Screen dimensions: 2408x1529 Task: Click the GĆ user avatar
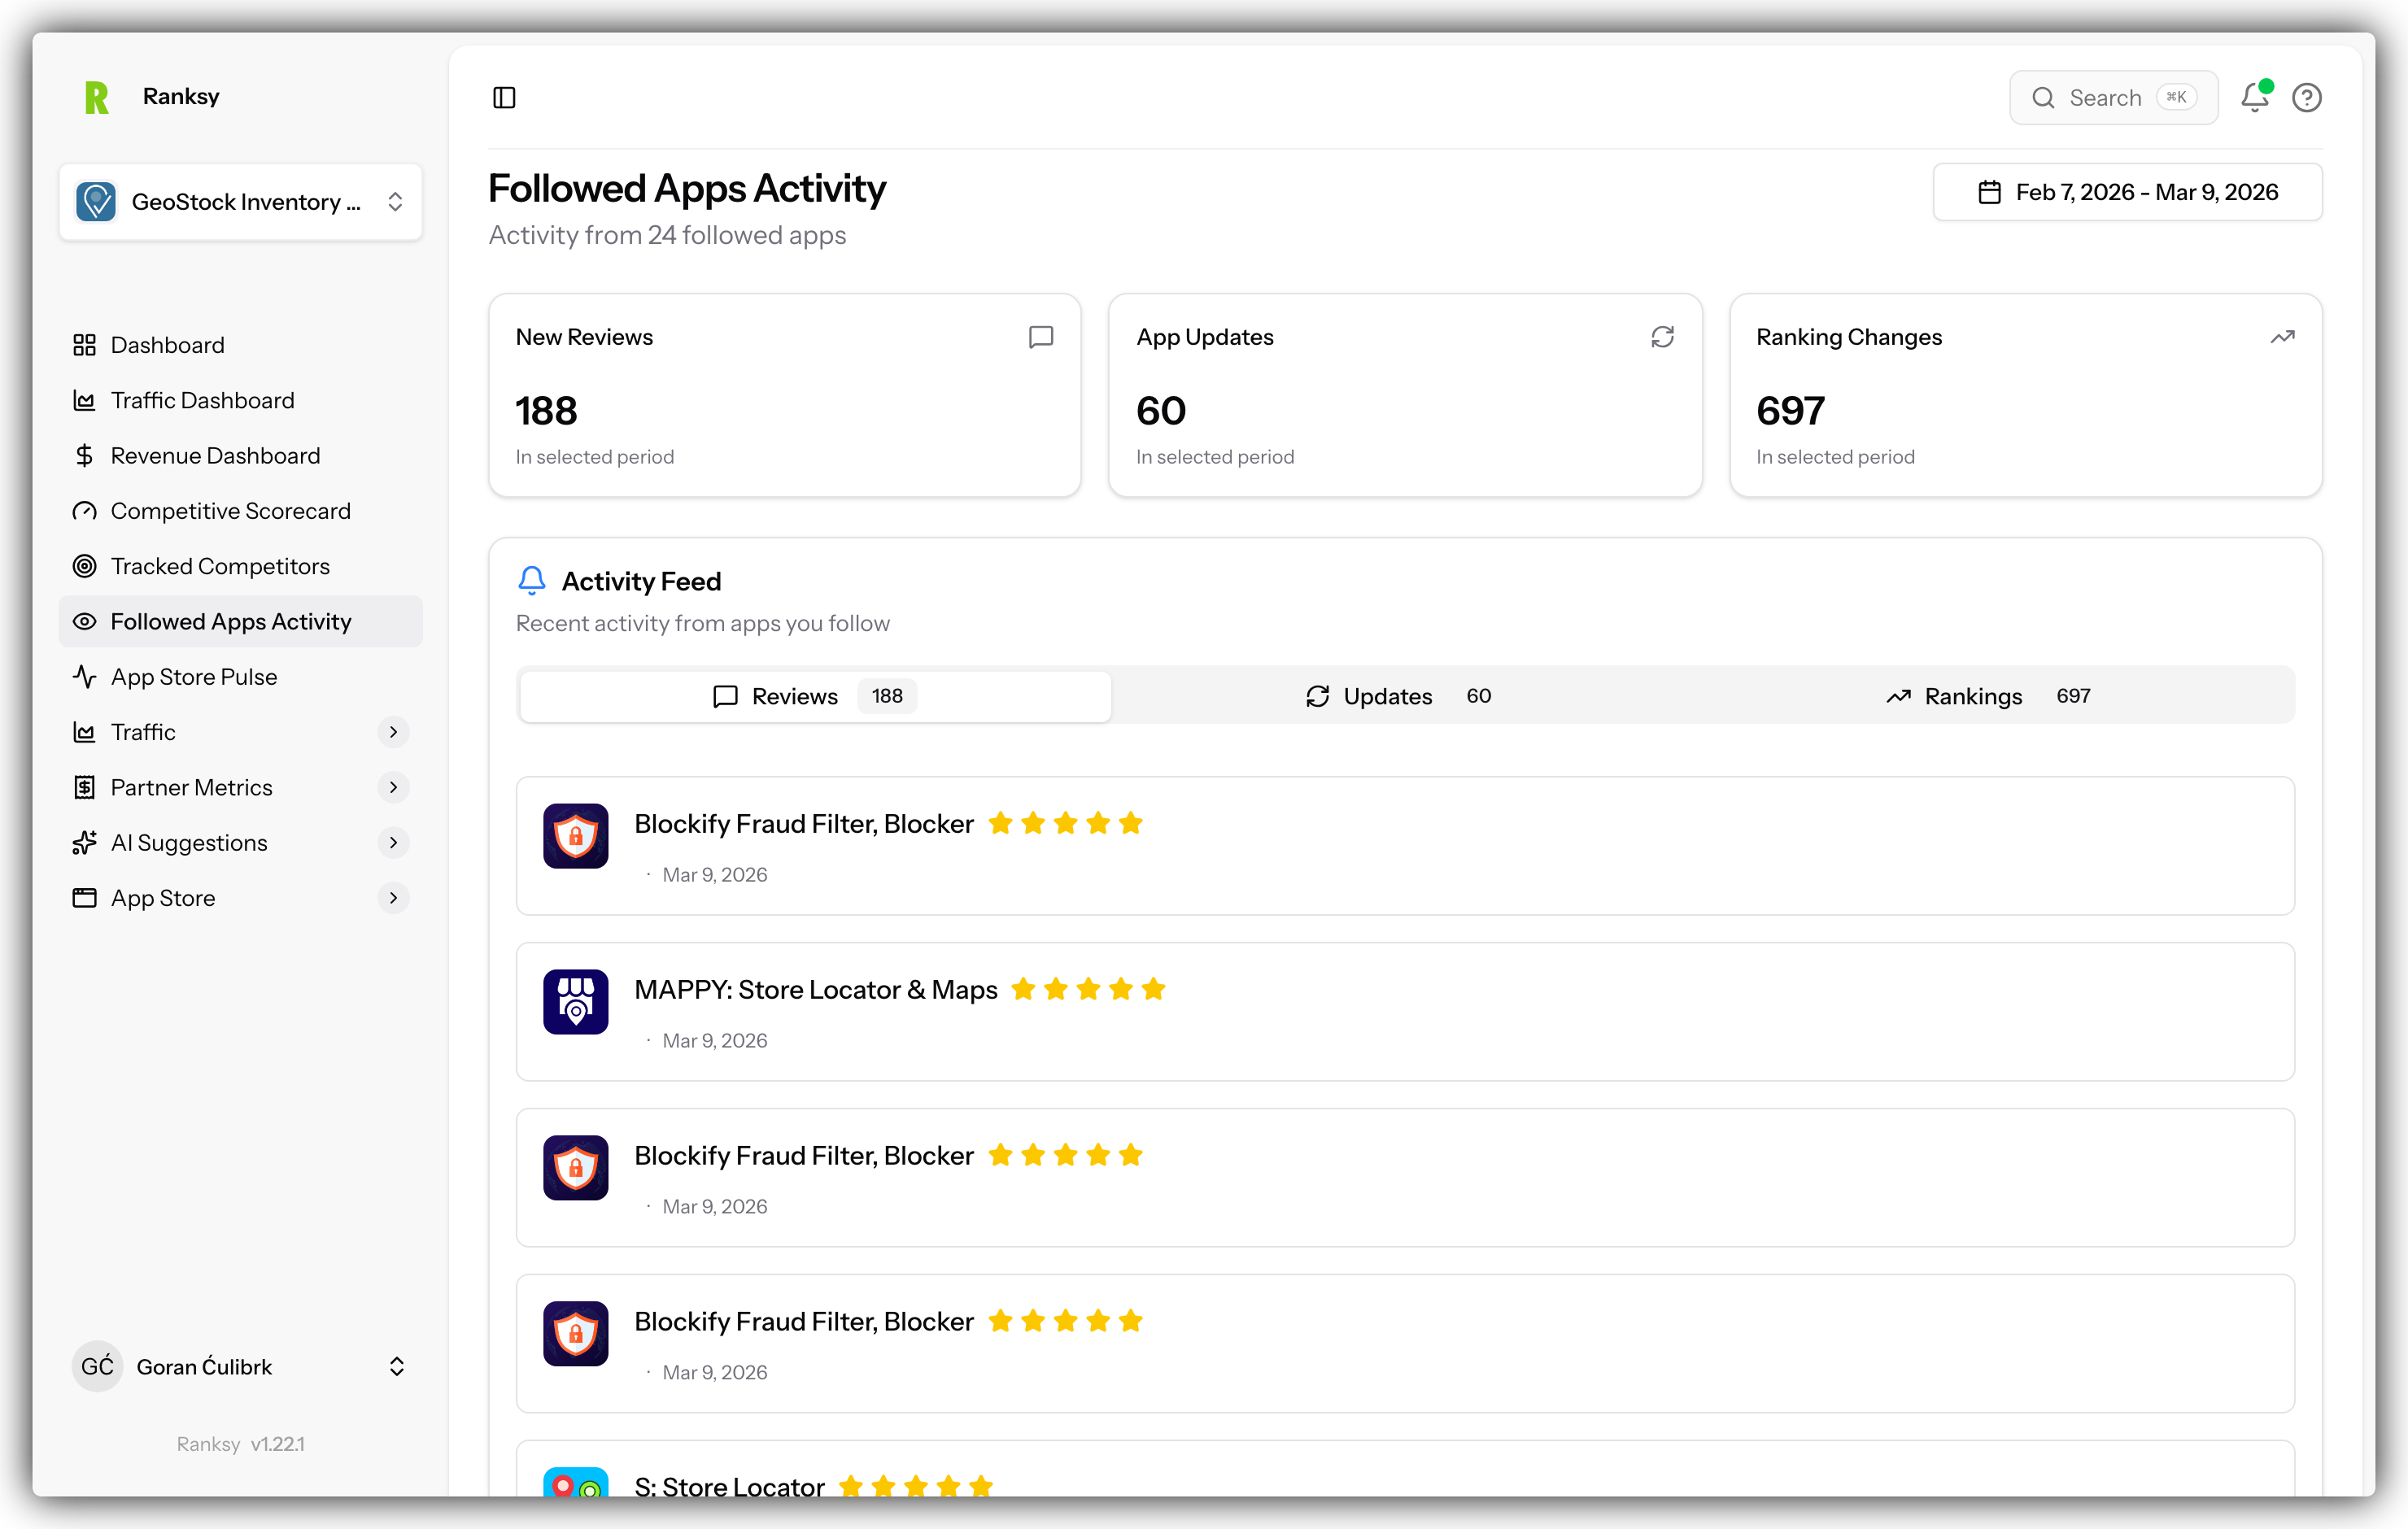click(97, 1366)
